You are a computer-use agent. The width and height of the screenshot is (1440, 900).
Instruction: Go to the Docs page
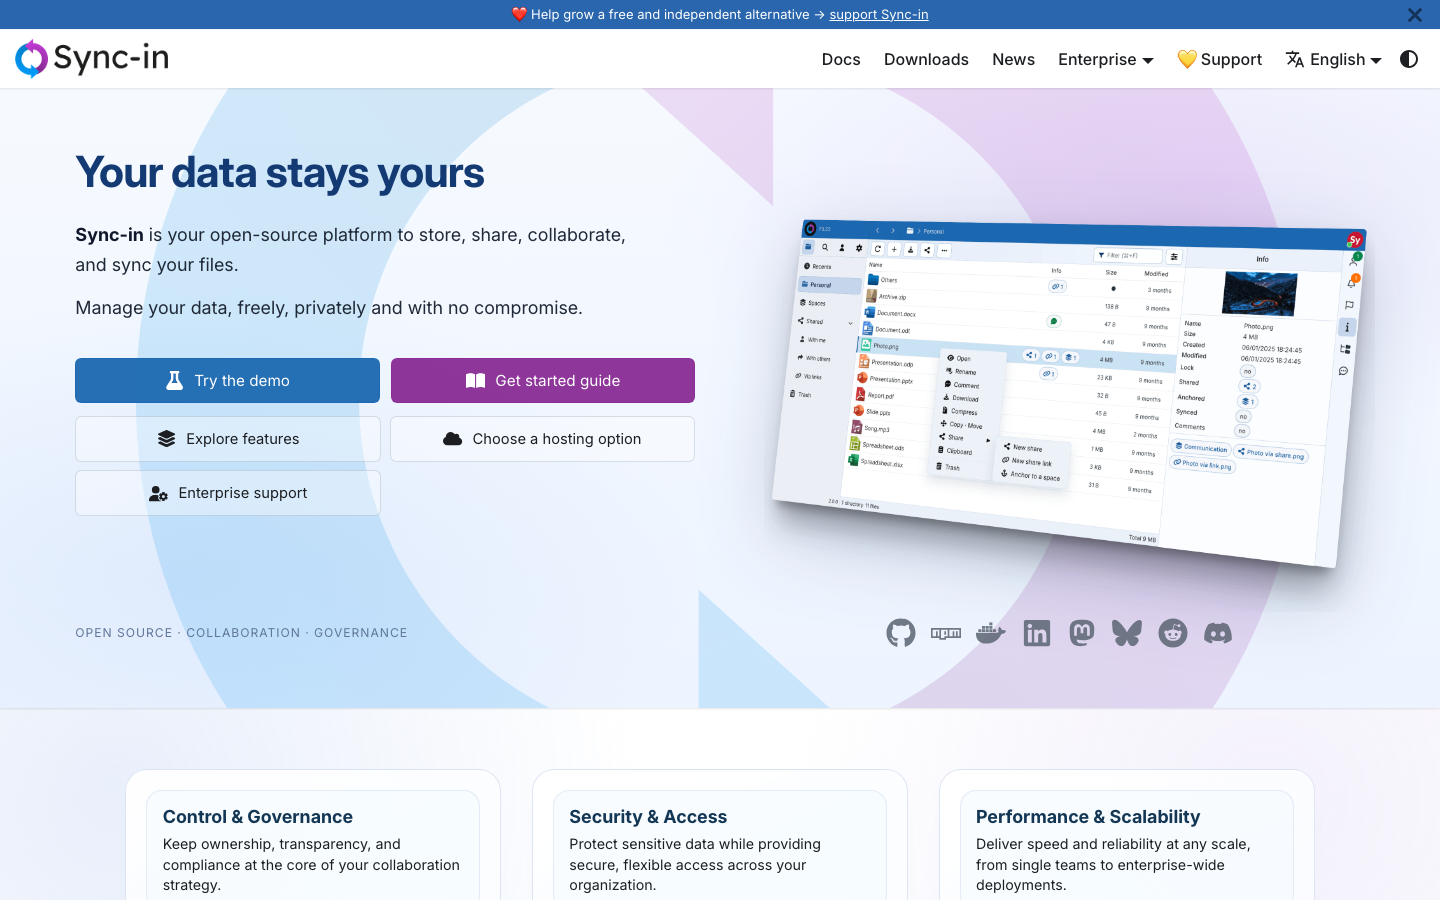[841, 59]
